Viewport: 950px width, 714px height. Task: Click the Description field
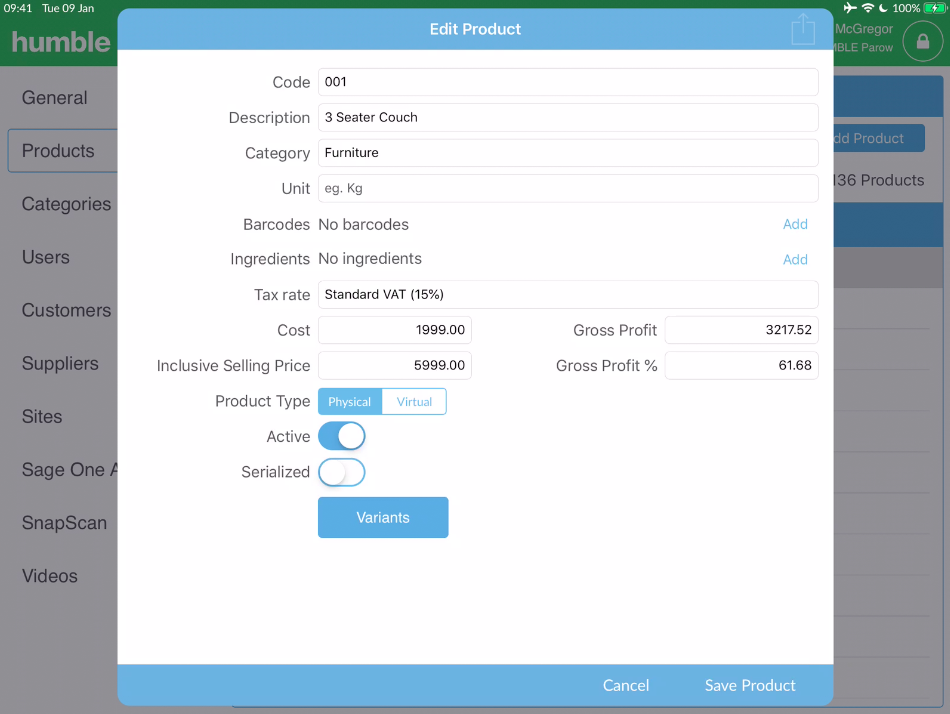tap(568, 118)
